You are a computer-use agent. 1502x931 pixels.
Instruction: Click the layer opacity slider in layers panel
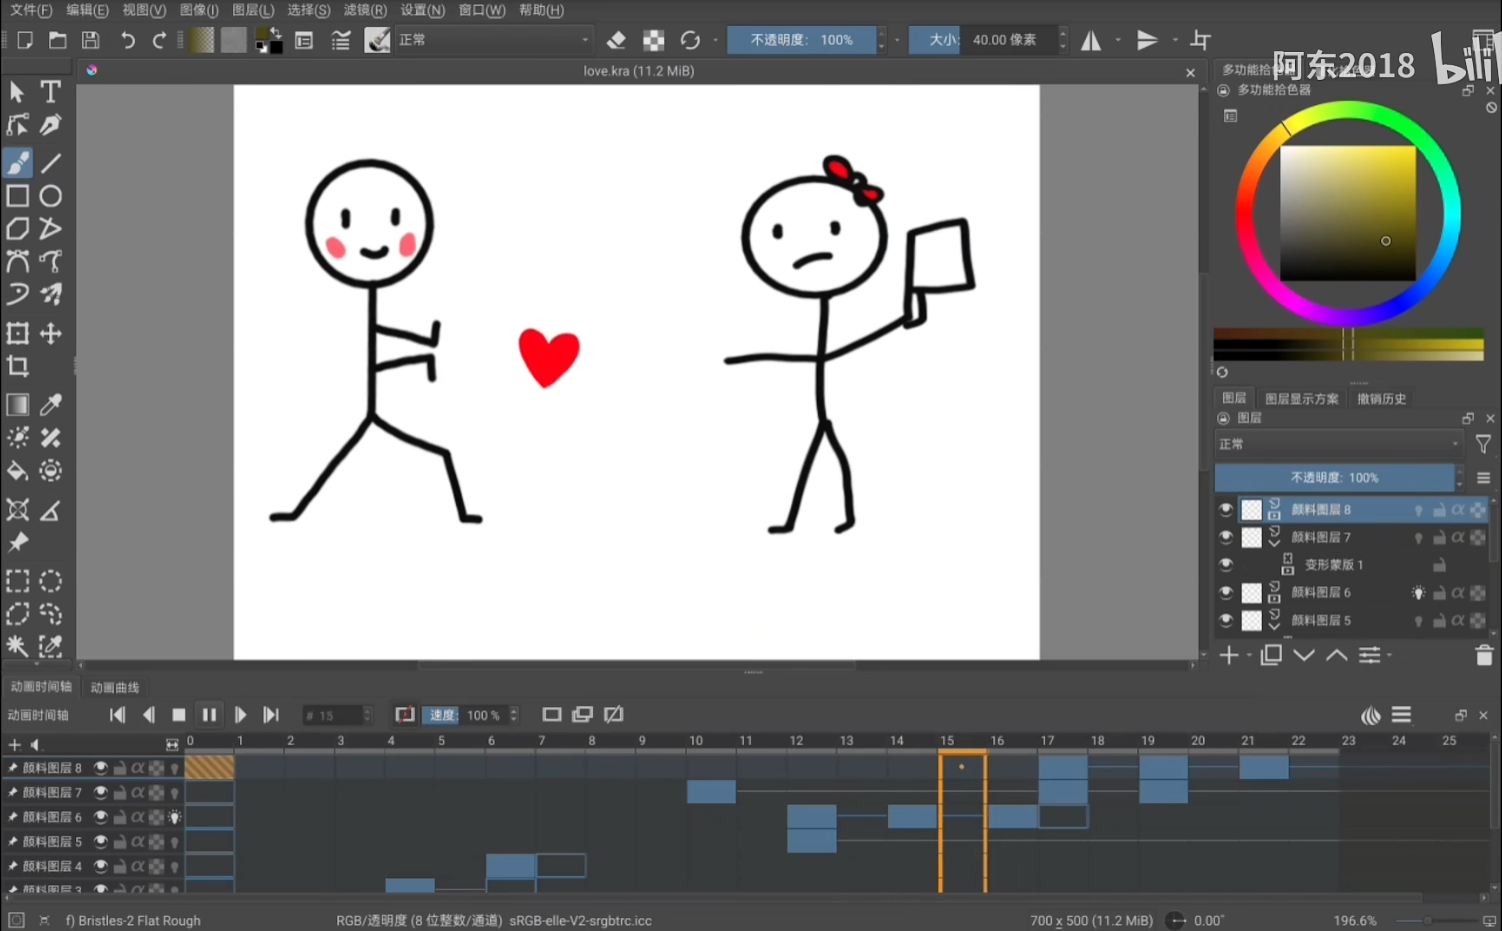tap(1334, 478)
